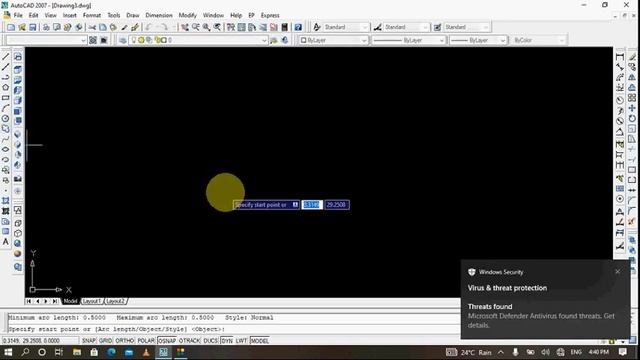This screenshot has height=360, width=640.
Task: Open the Format menu
Action: (92, 15)
